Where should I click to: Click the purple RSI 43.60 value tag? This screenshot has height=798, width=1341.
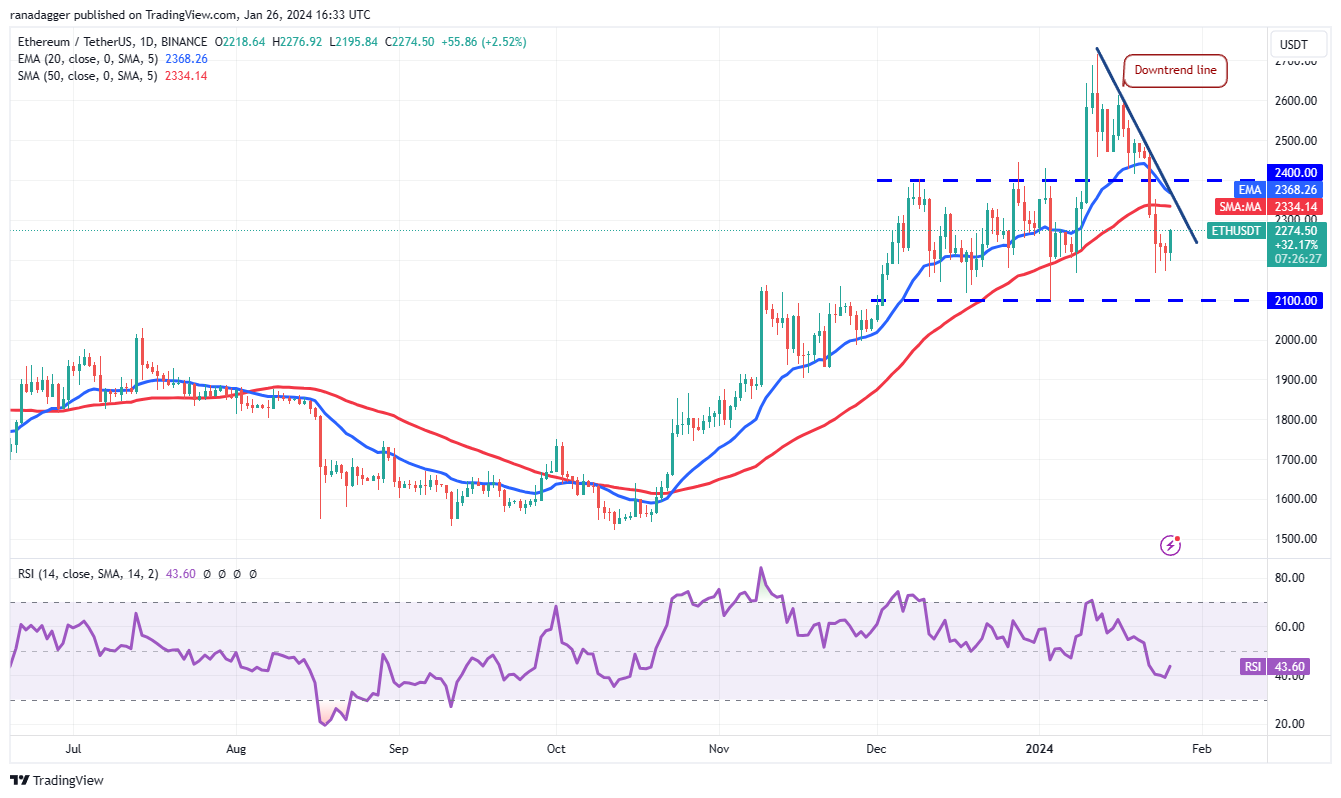tap(1283, 666)
